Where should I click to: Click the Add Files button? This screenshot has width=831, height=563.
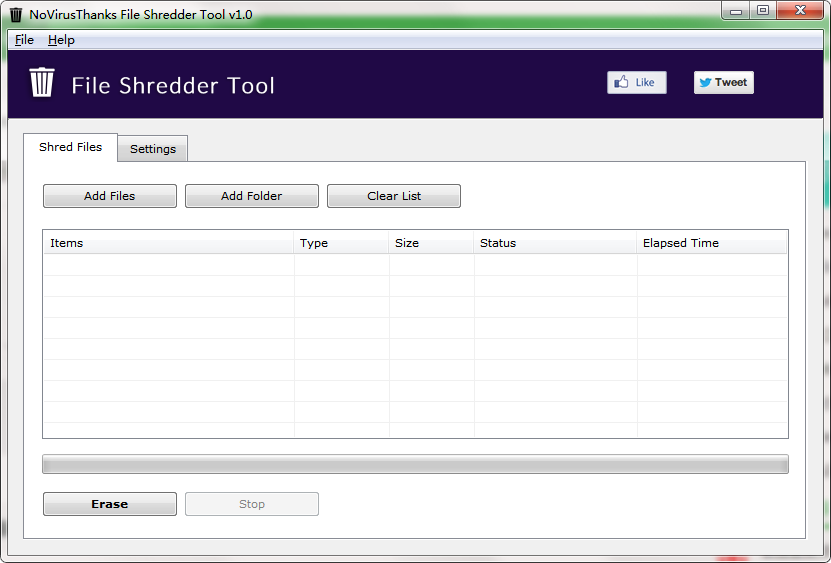(x=110, y=196)
